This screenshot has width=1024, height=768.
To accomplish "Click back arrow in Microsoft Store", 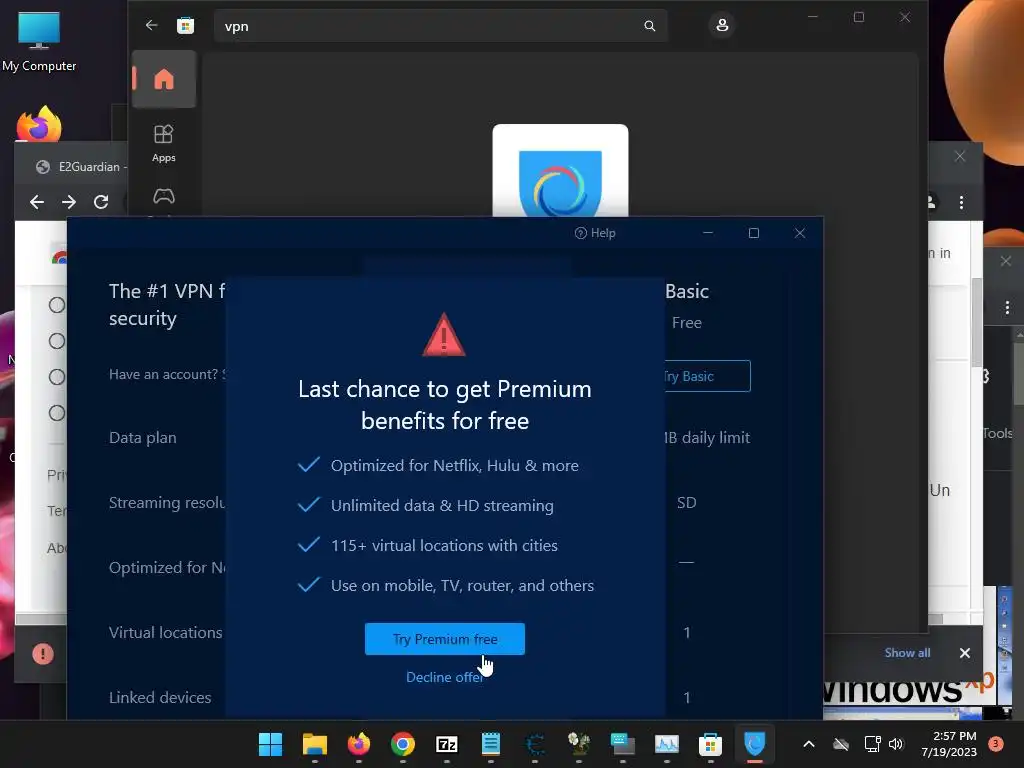I will point(152,25).
